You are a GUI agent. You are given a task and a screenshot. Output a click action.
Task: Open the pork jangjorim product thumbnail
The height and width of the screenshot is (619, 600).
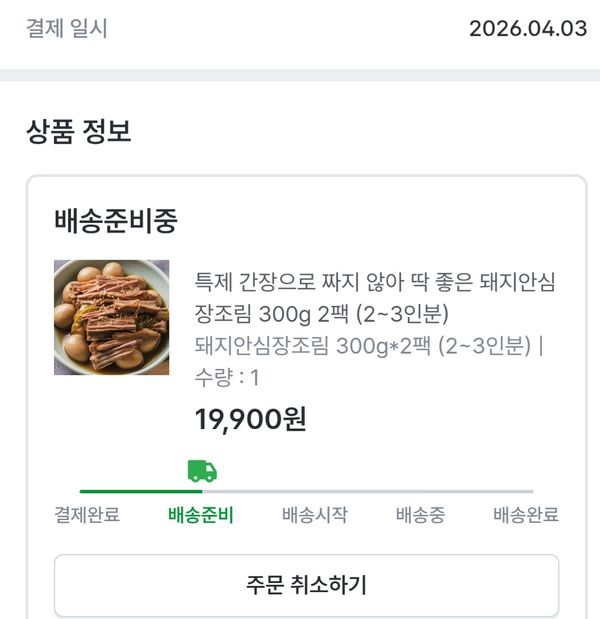(x=111, y=318)
